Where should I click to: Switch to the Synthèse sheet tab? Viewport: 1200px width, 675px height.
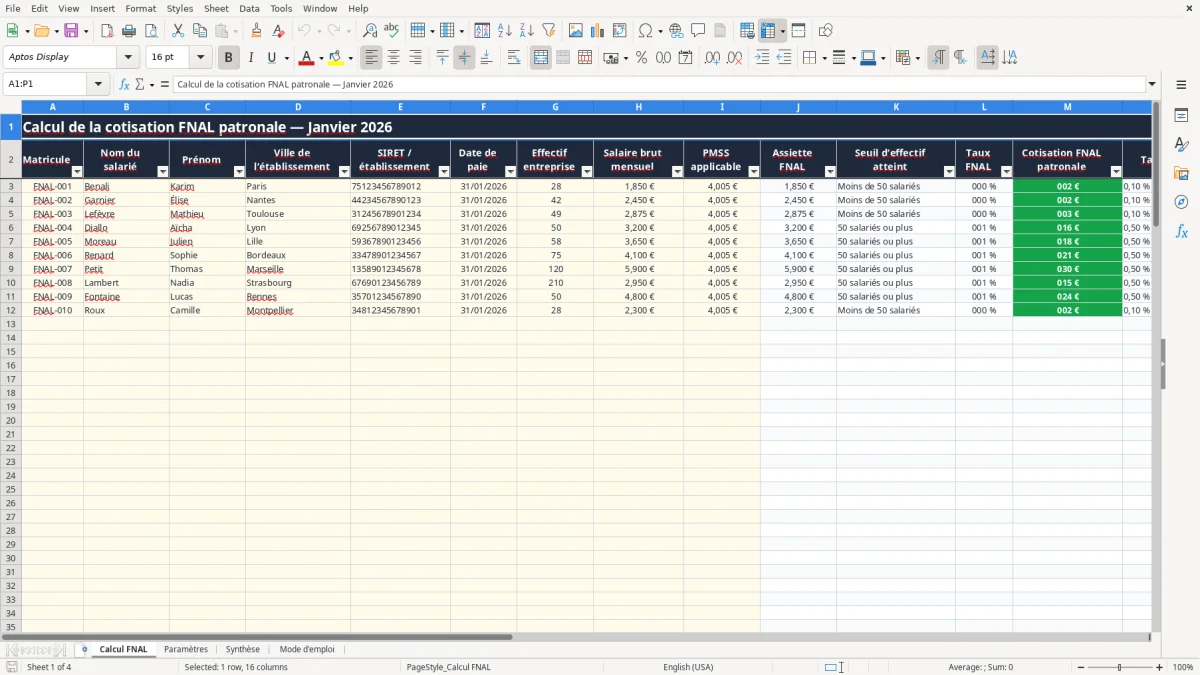click(x=243, y=649)
